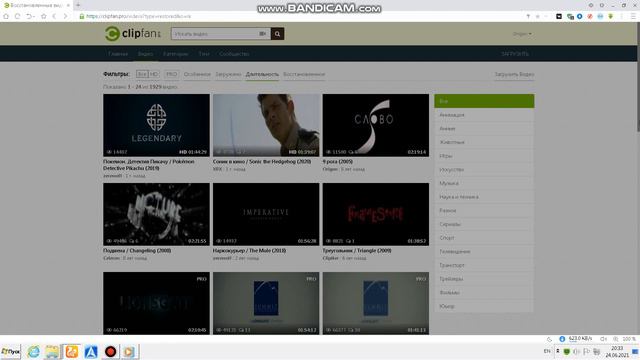Select the Аниме category
640x360 pixels.
pyautogui.click(x=484, y=129)
